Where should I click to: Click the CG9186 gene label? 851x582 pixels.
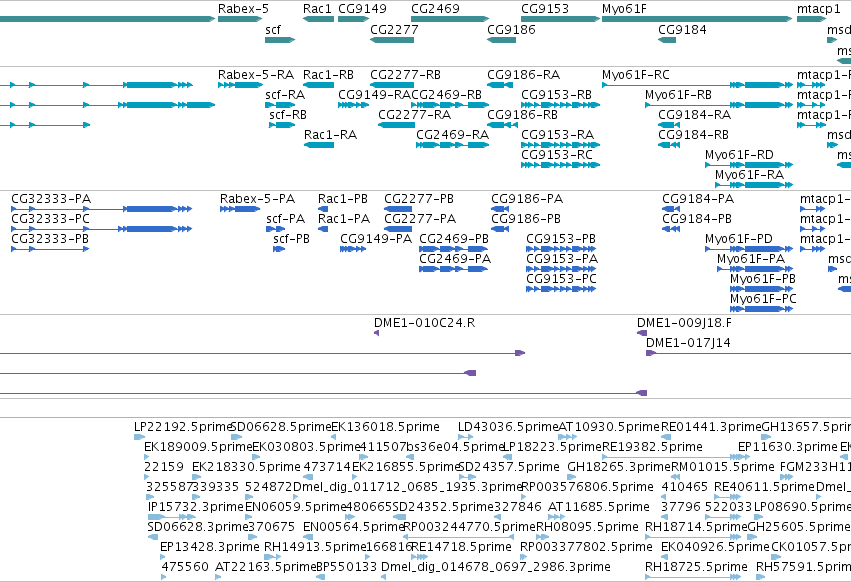[x=511, y=29]
